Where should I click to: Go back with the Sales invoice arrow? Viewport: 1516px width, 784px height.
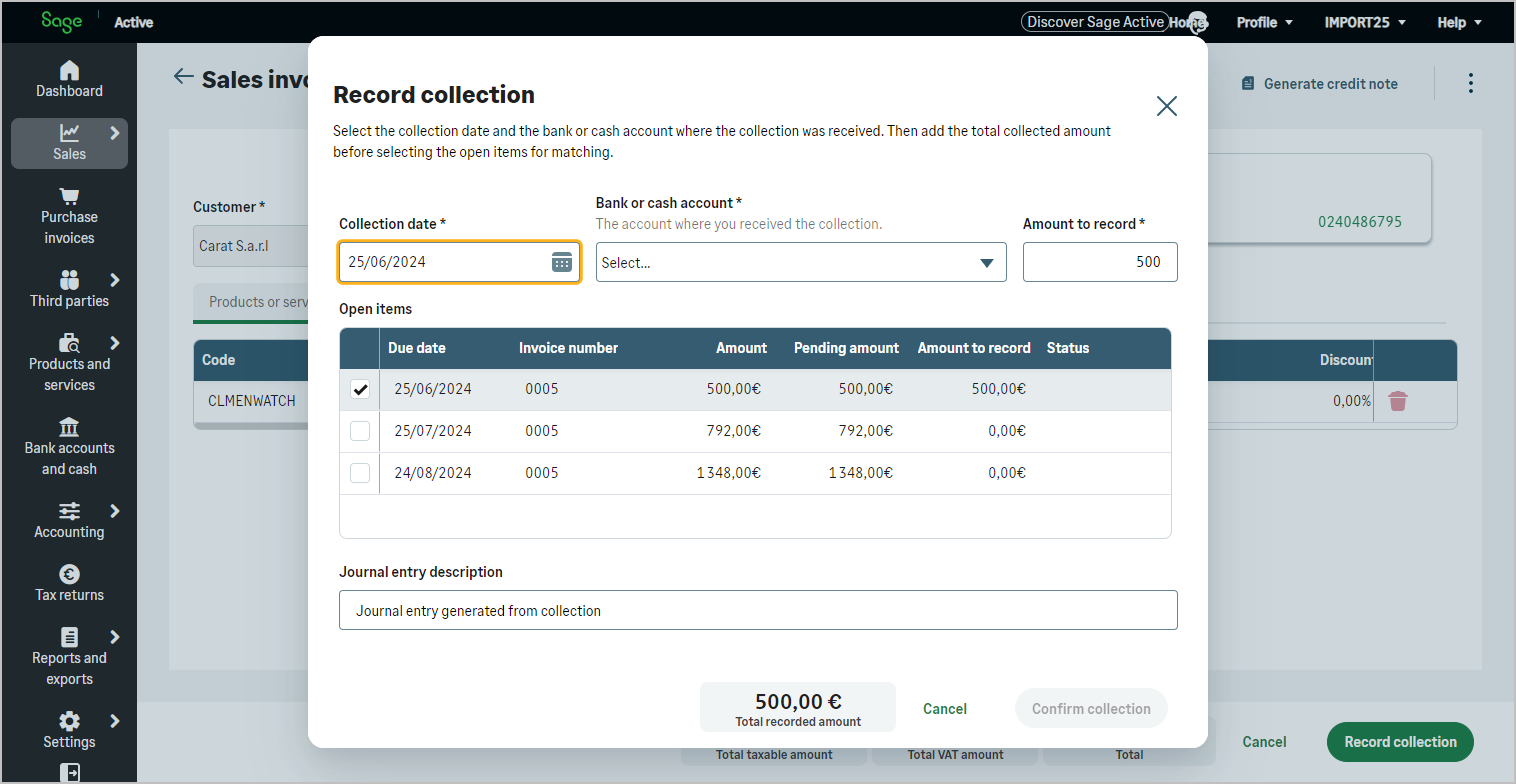pyautogui.click(x=183, y=77)
